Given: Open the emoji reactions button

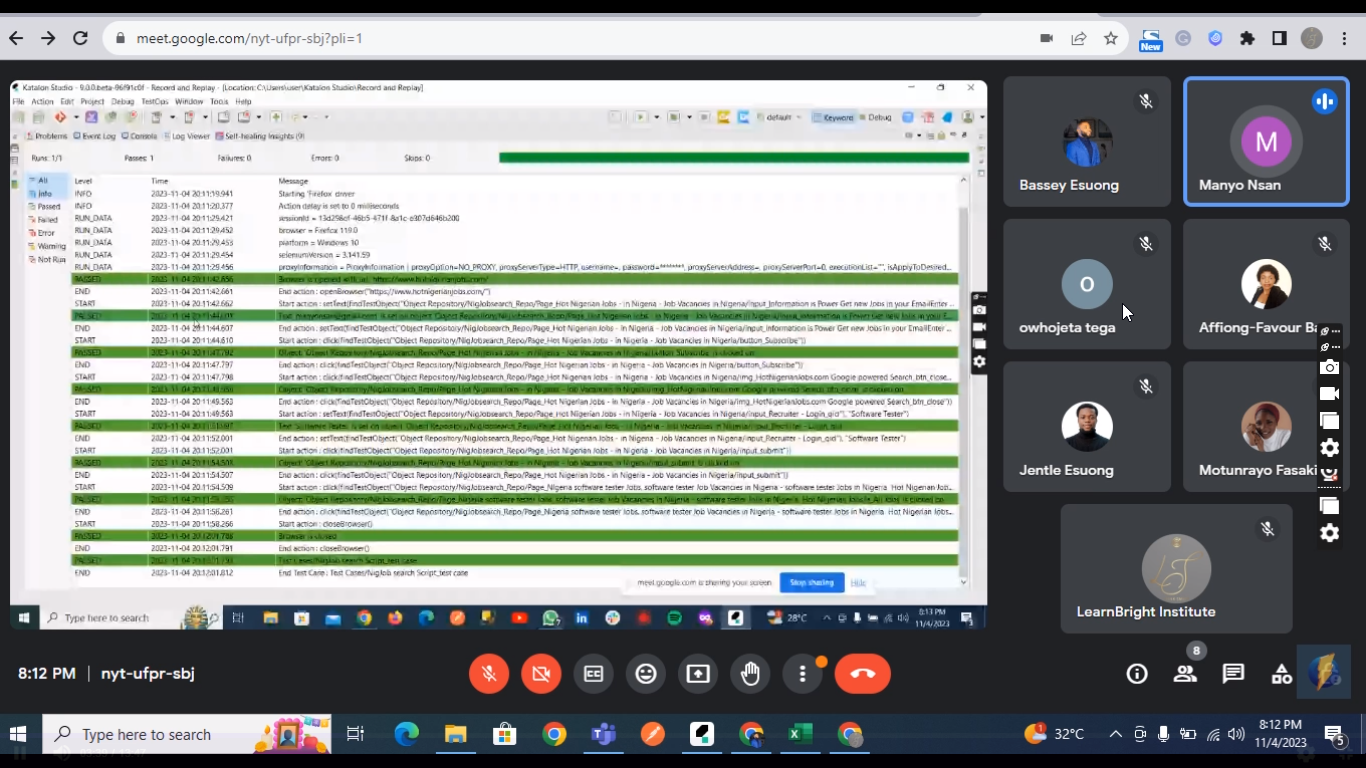Looking at the screenshot, I should 646,674.
